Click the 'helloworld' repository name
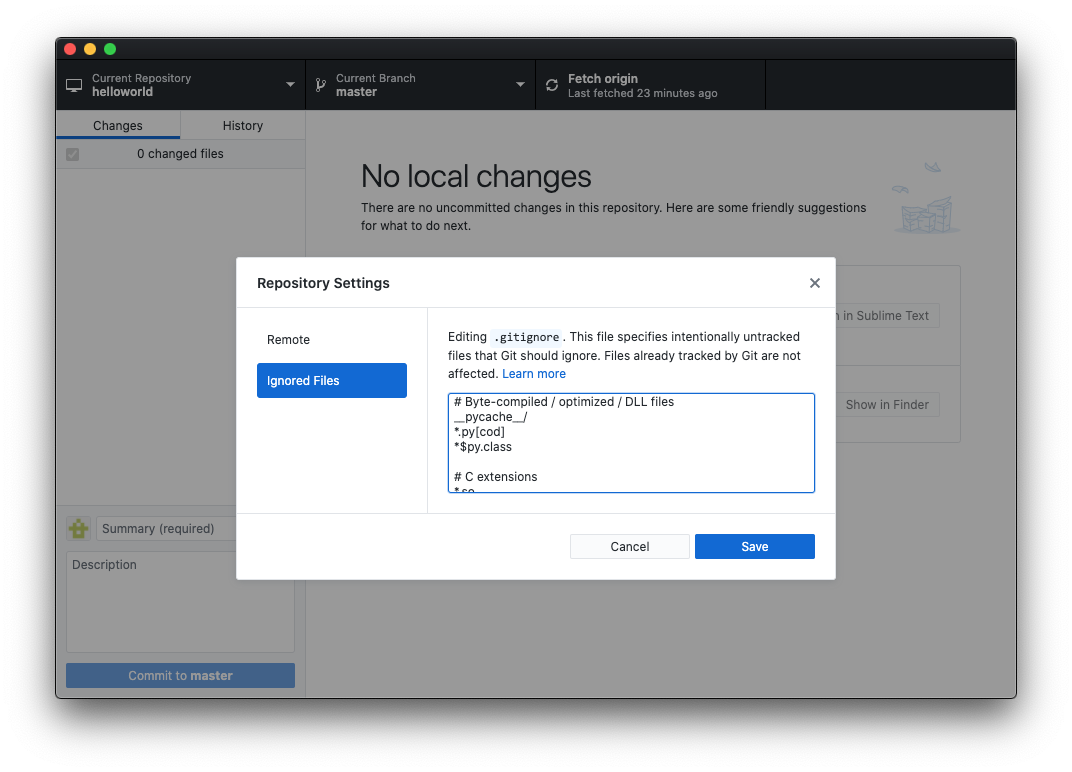This screenshot has height=772, width=1072. (122, 92)
